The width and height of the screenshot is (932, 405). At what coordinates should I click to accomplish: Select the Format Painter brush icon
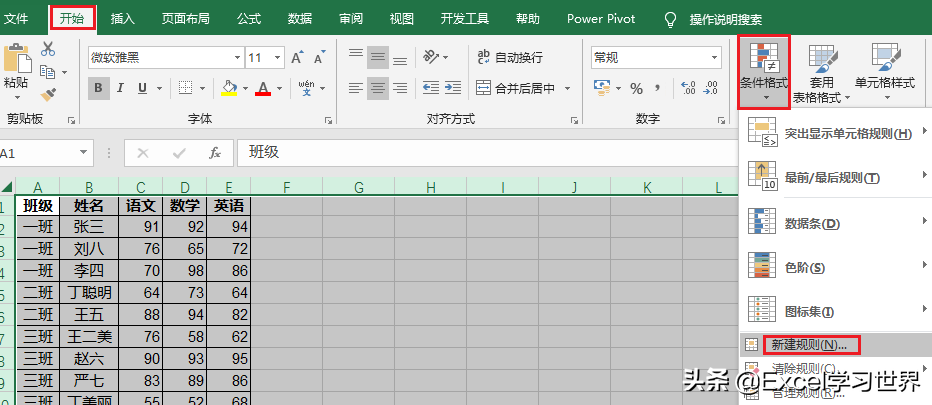pyautogui.click(x=48, y=94)
